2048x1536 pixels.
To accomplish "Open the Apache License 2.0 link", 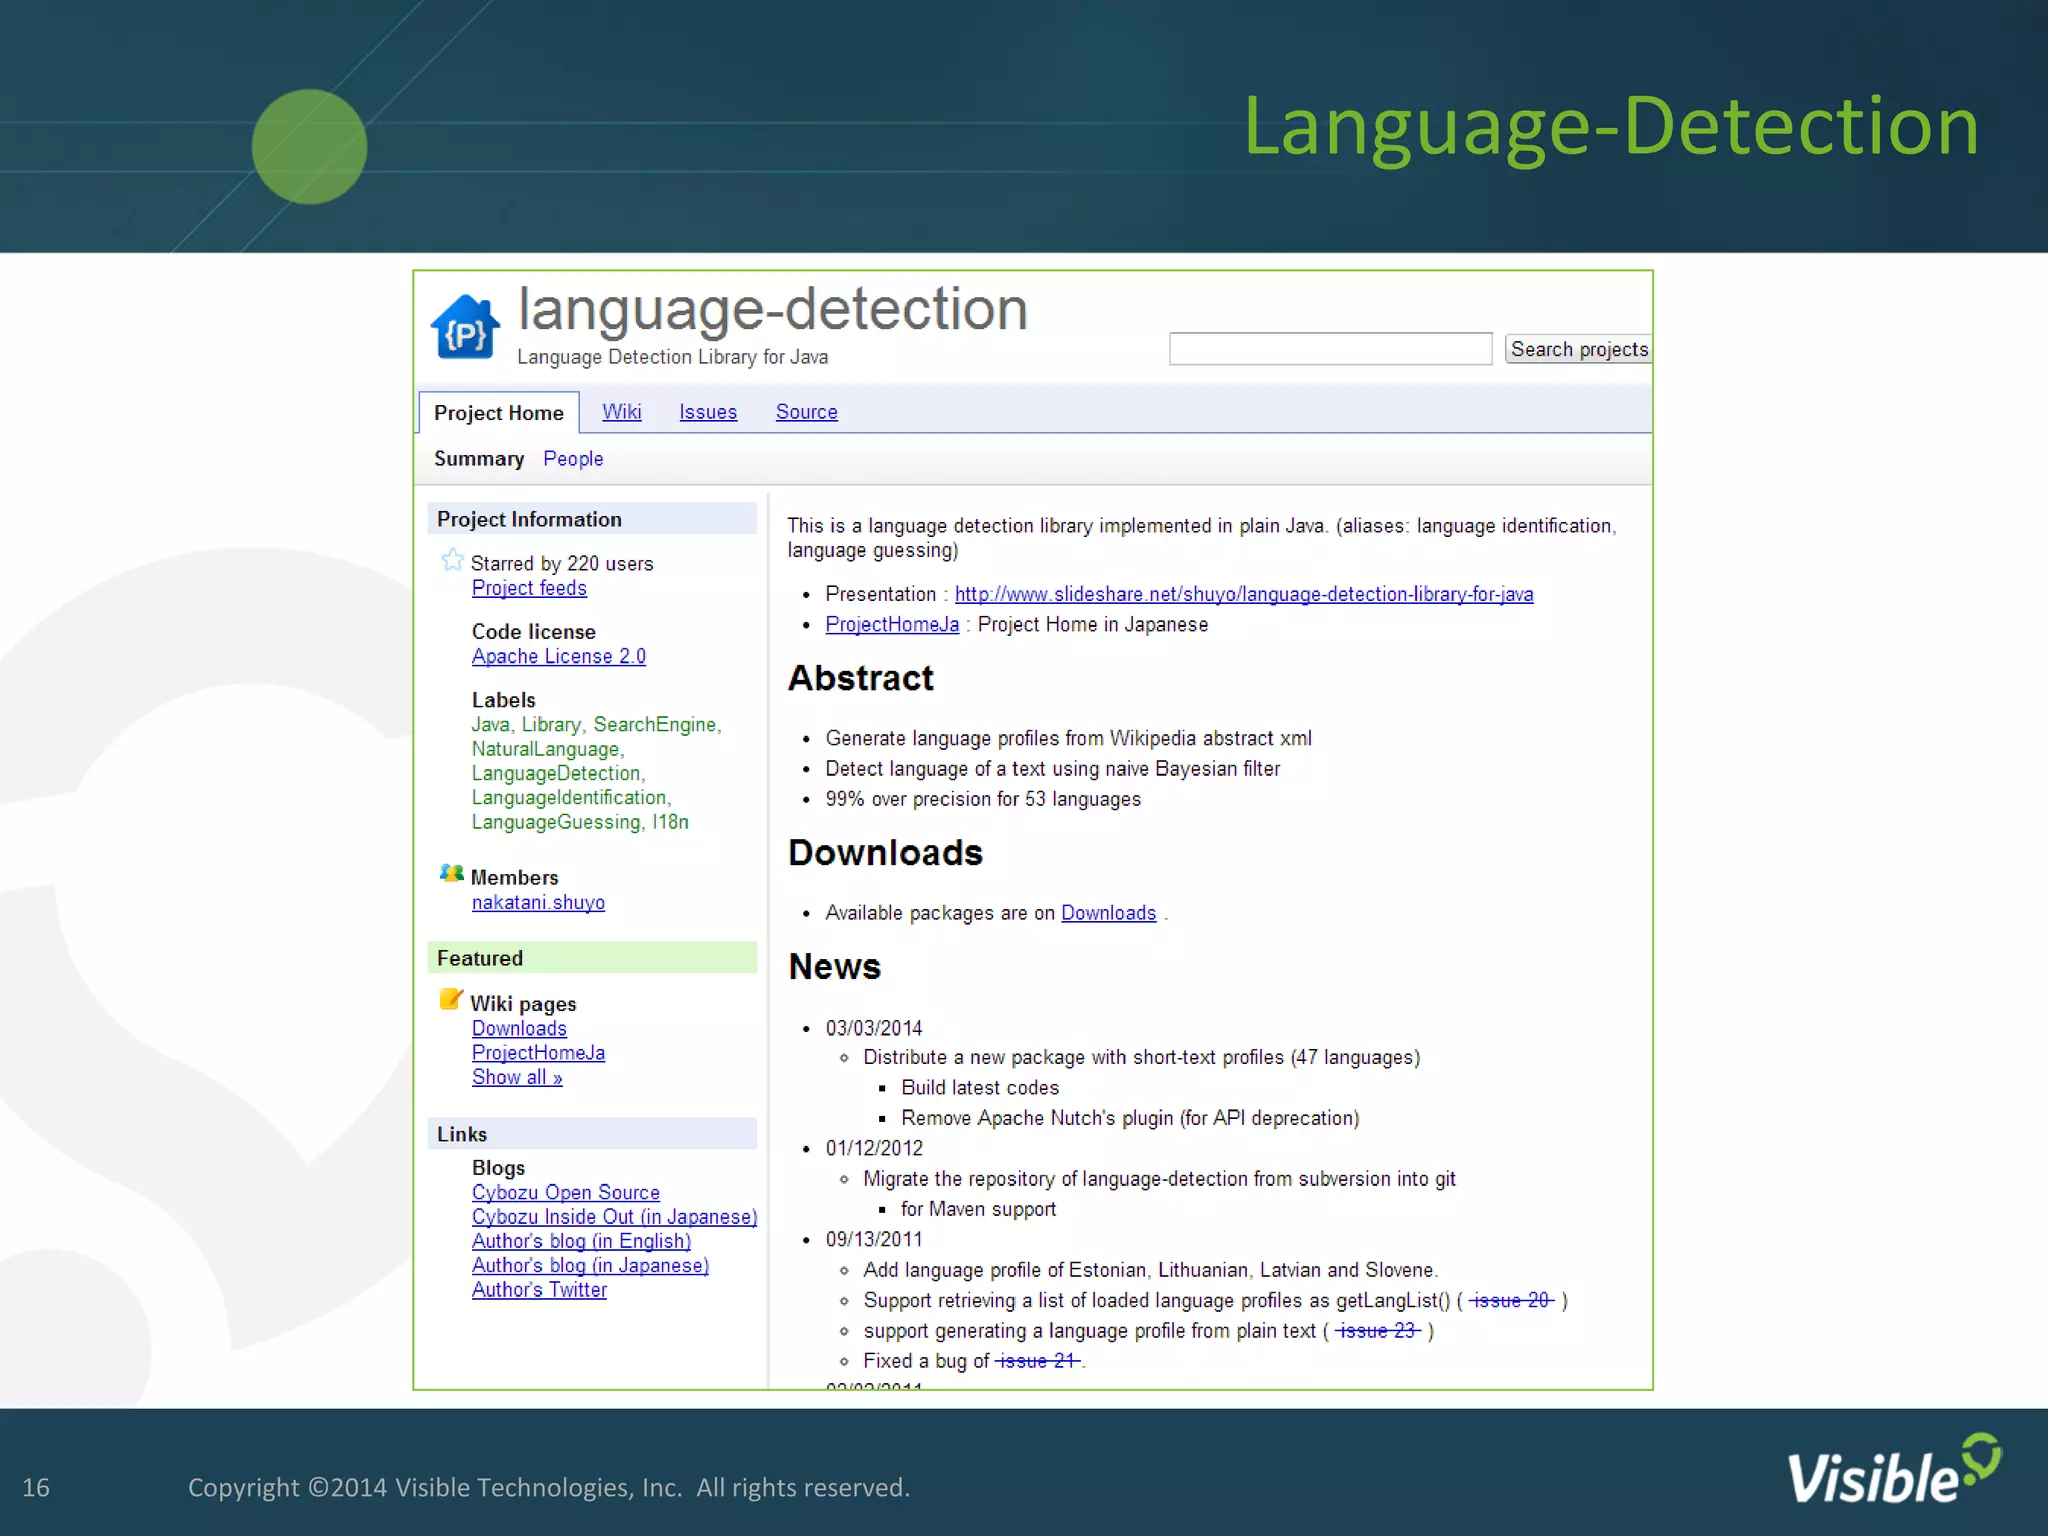I will [559, 656].
